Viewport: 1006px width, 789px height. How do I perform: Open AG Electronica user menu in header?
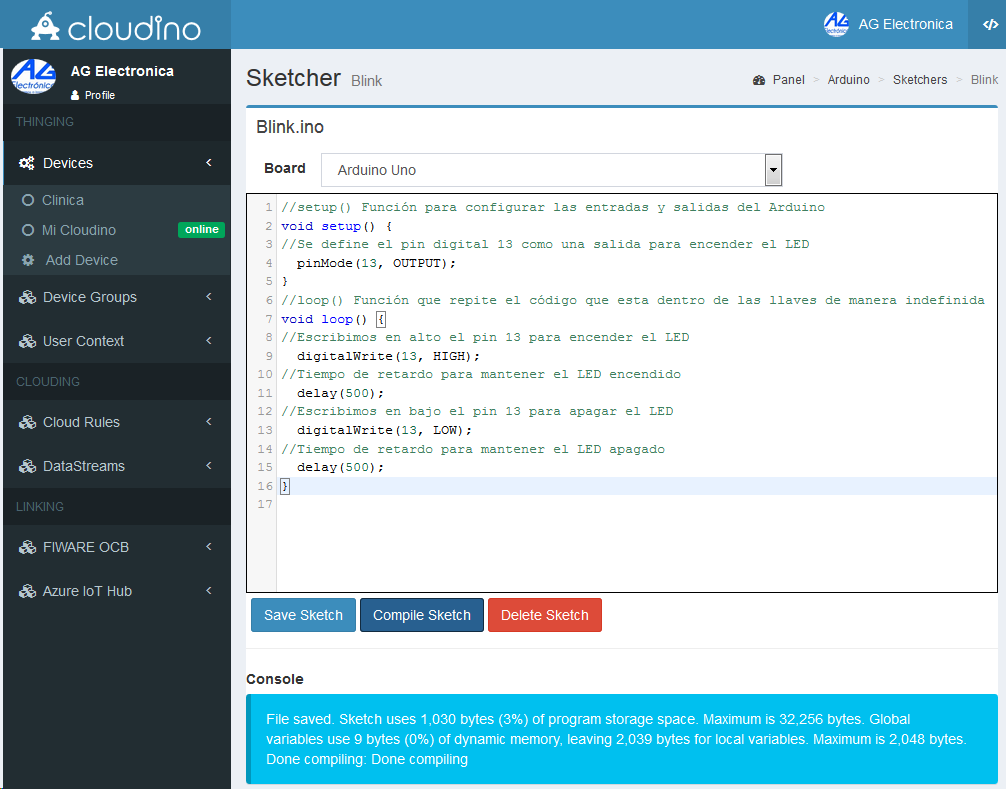tap(888, 24)
